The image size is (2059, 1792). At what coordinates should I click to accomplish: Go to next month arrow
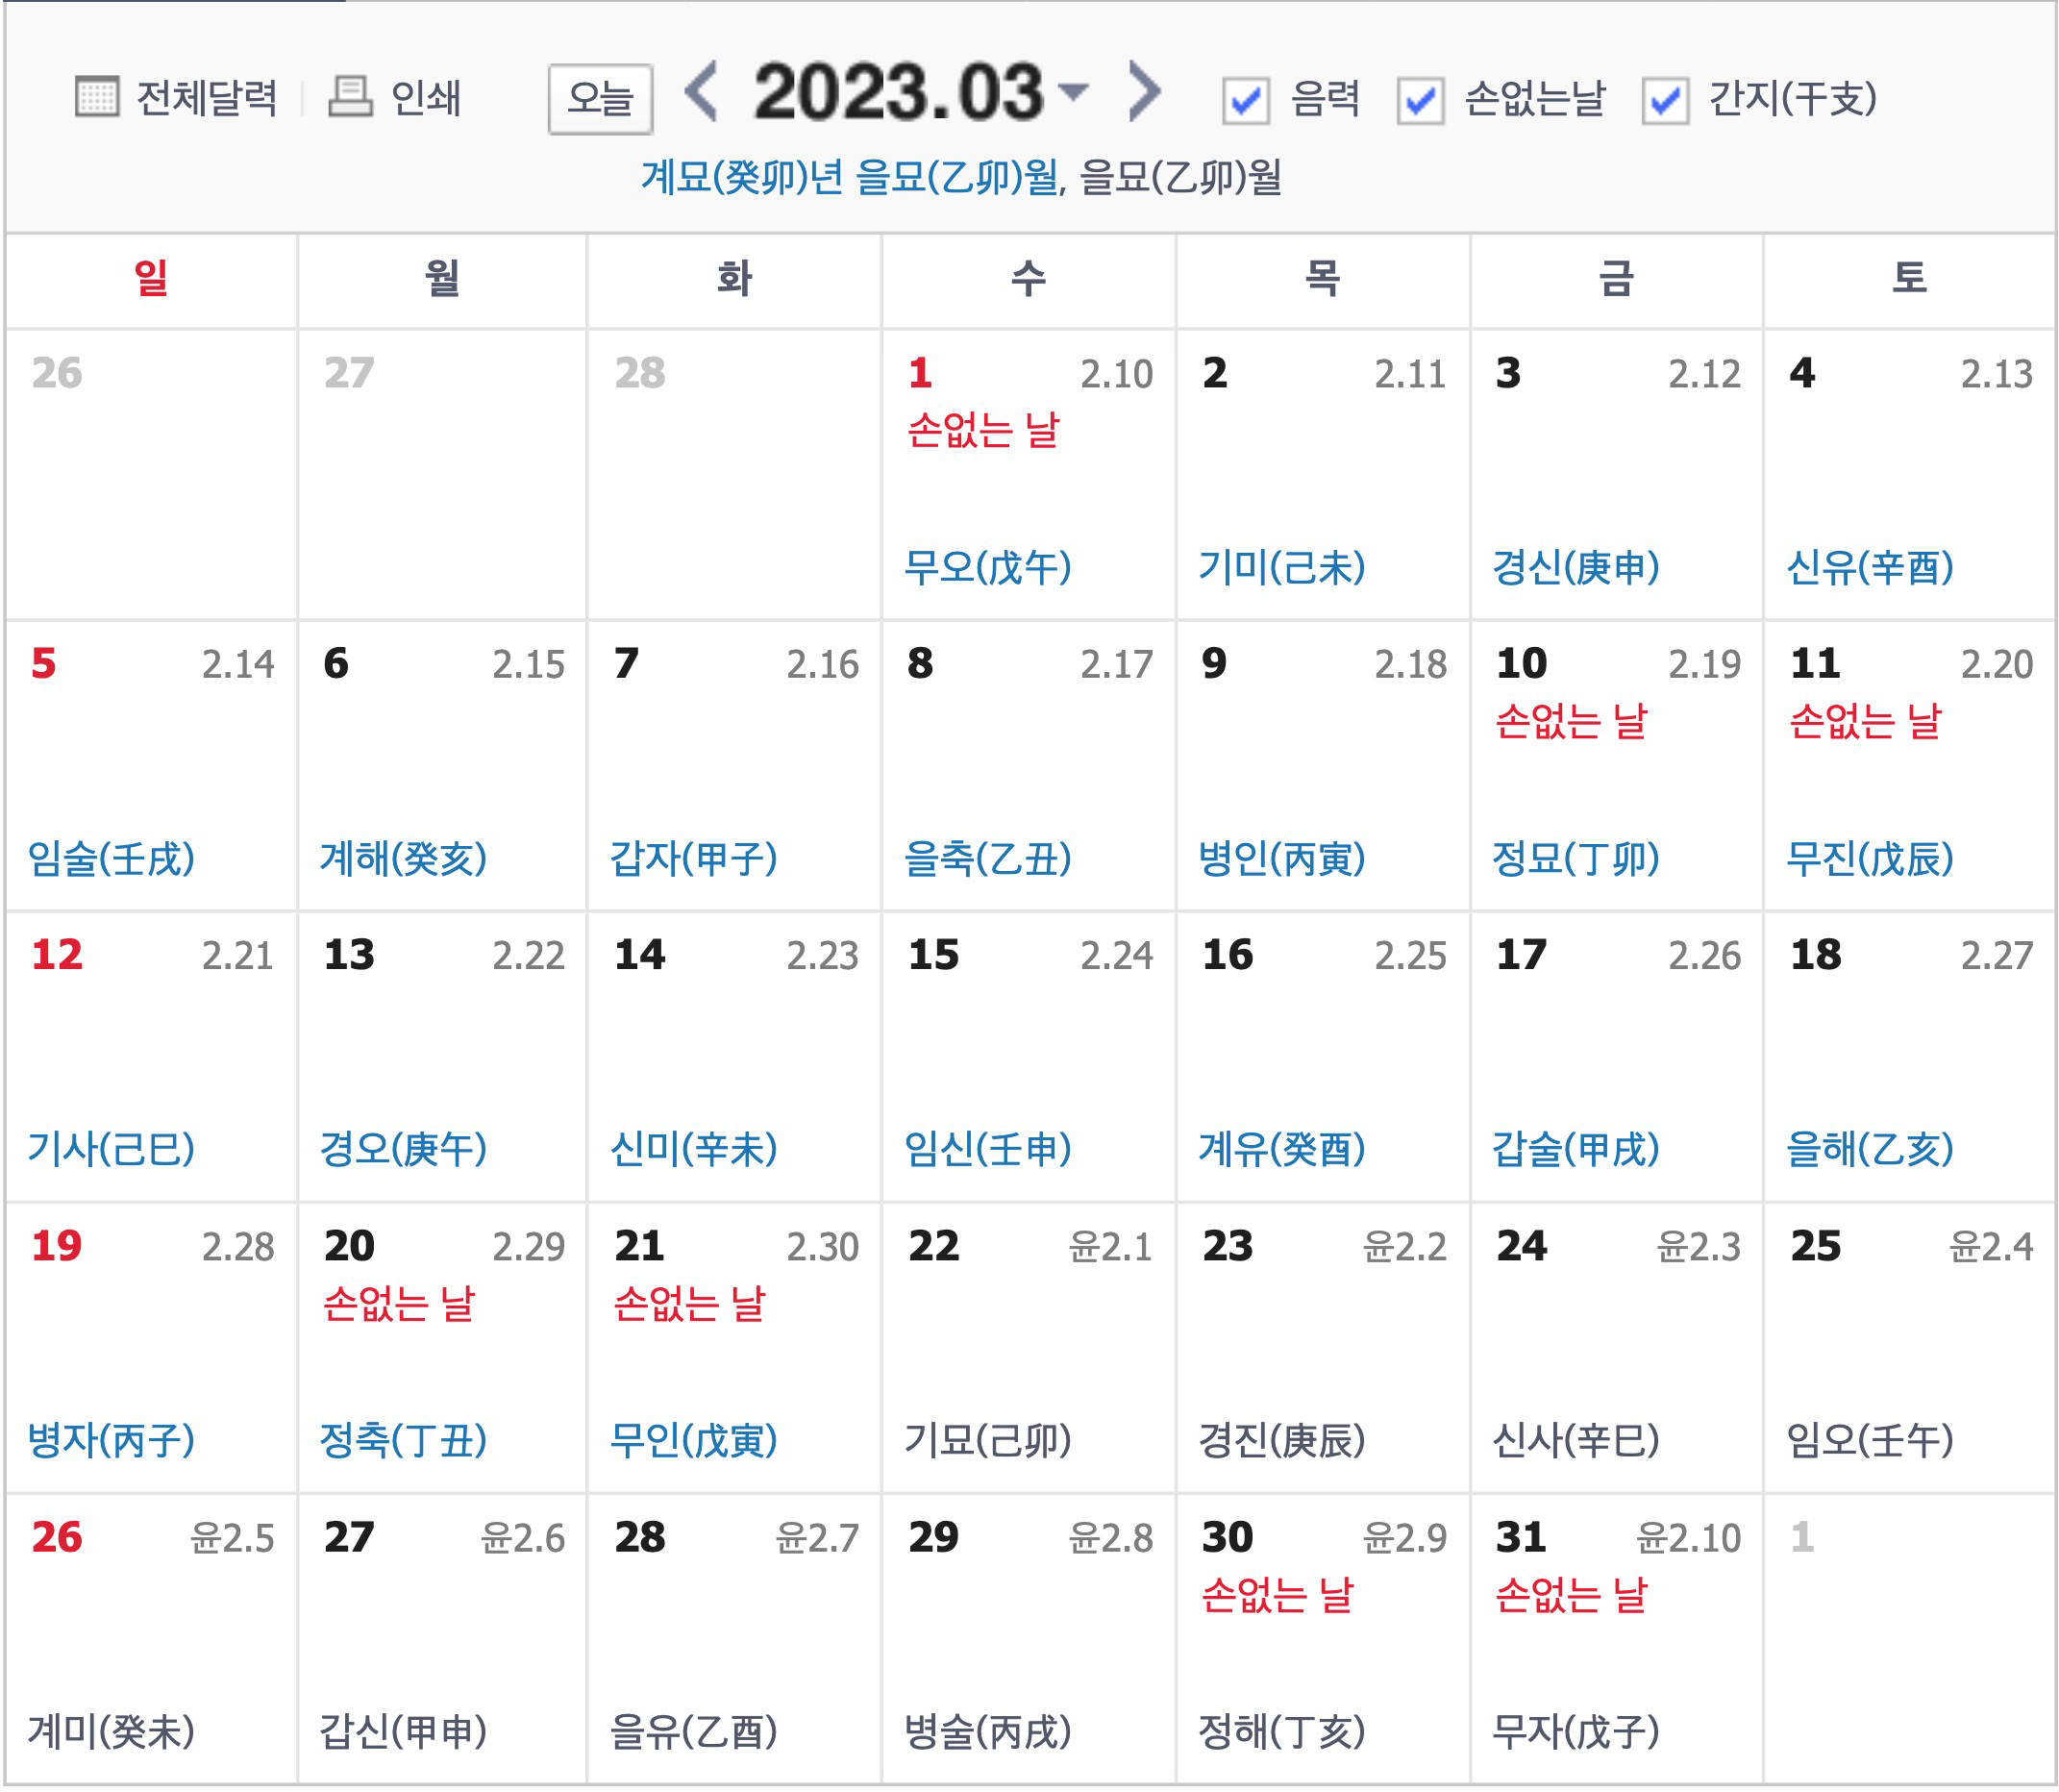[x=1144, y=92]
